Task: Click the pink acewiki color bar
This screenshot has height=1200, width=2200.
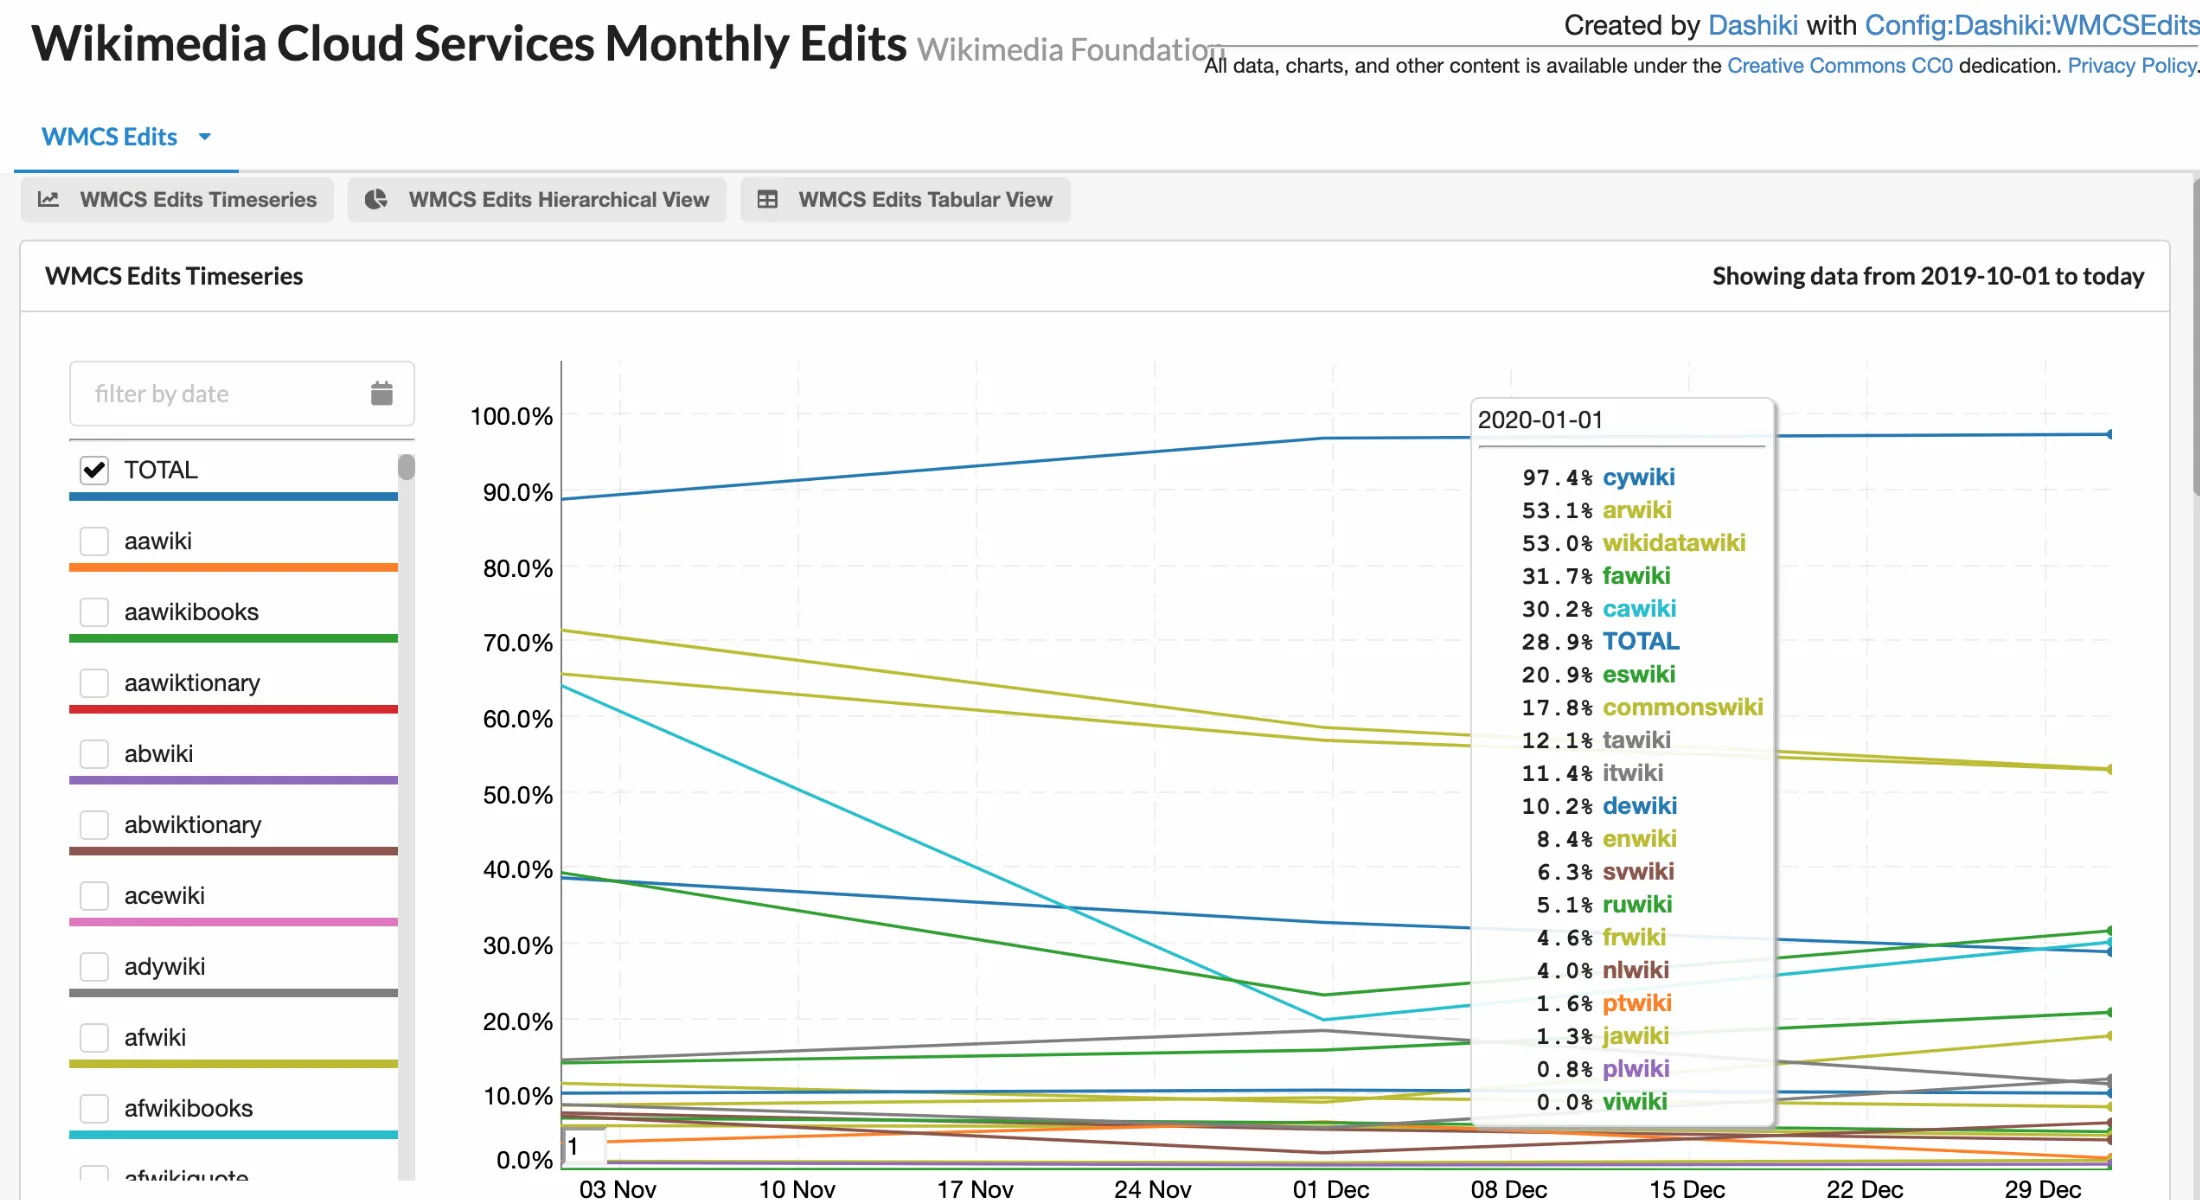Action: click(x=233, y=922)
